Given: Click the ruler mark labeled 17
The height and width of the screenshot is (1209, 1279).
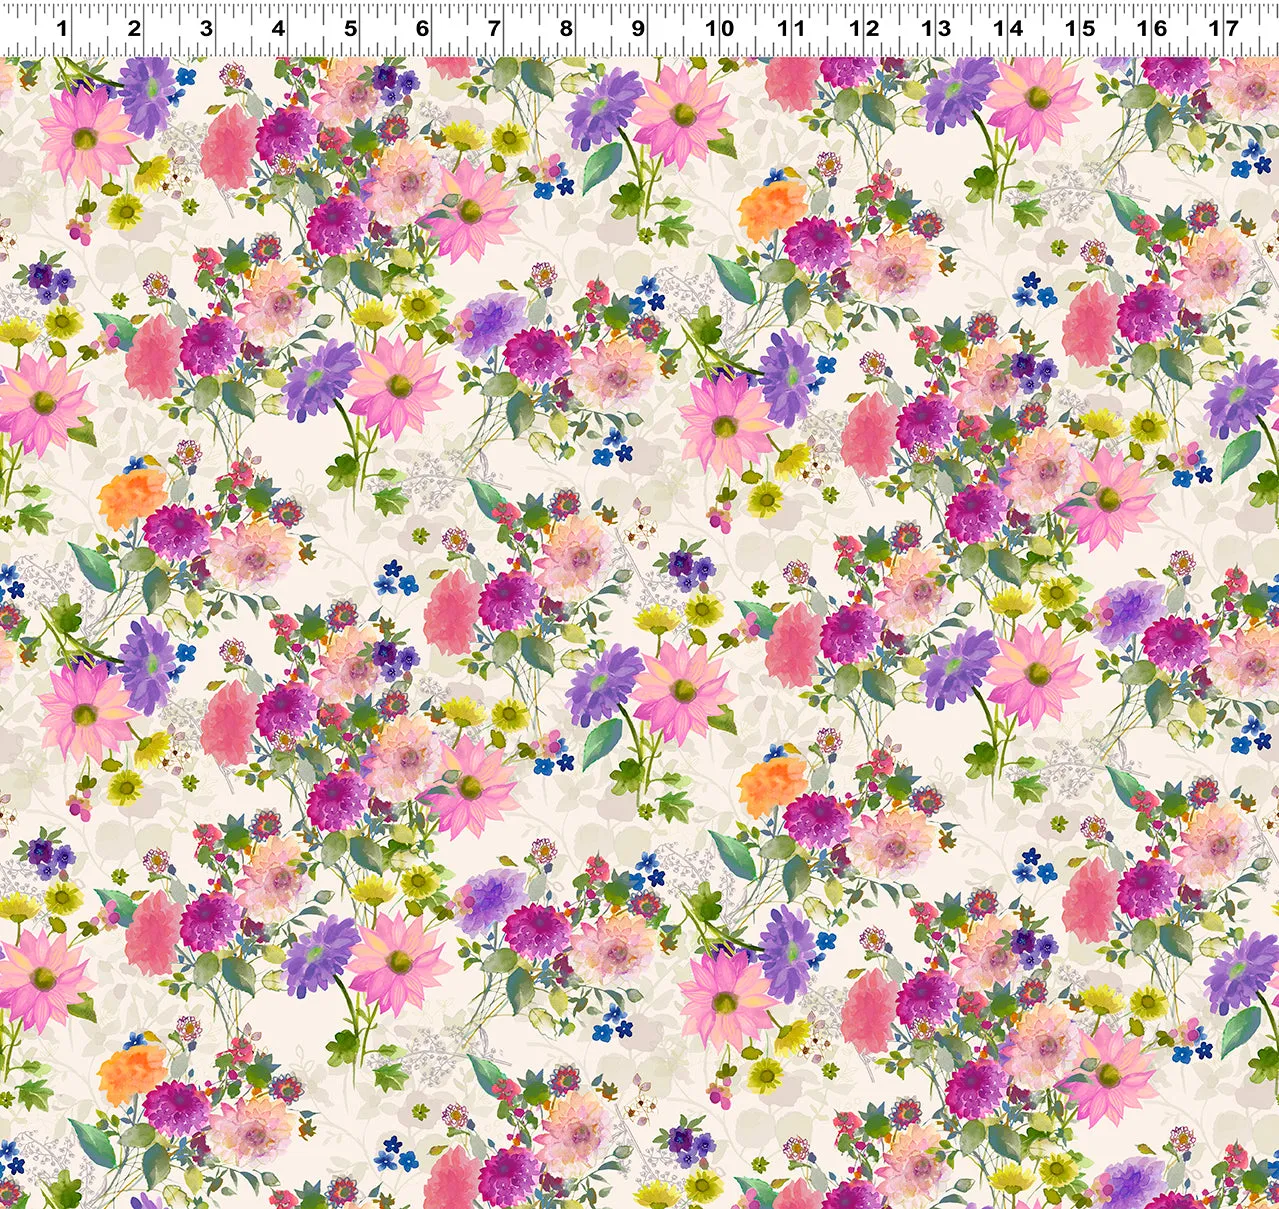Looking at the screenshot, I should click(1224, 27).
